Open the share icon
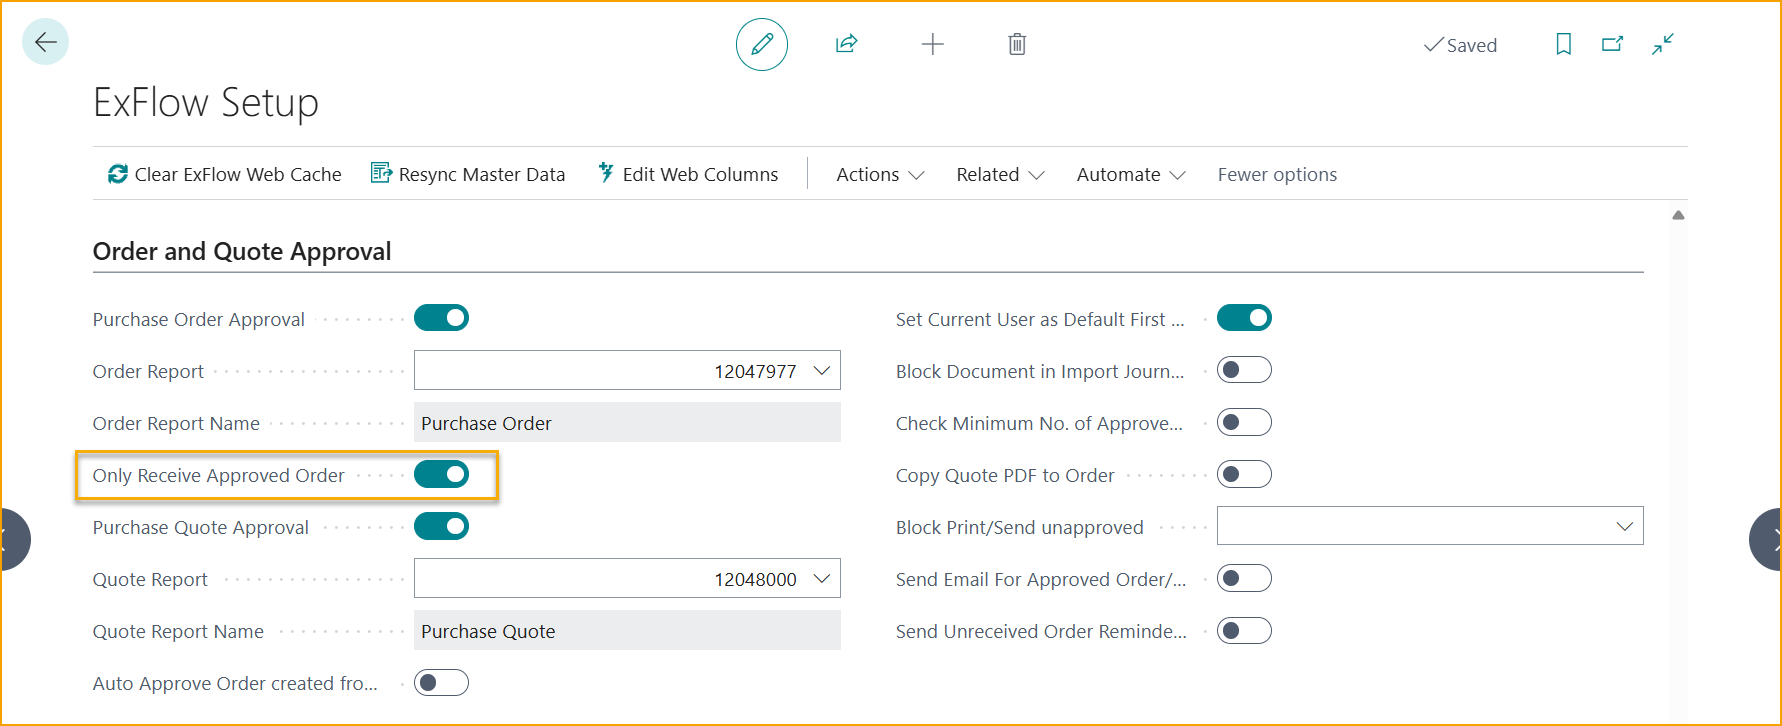This screenshot has height=726, width=1782. [846, 44]
